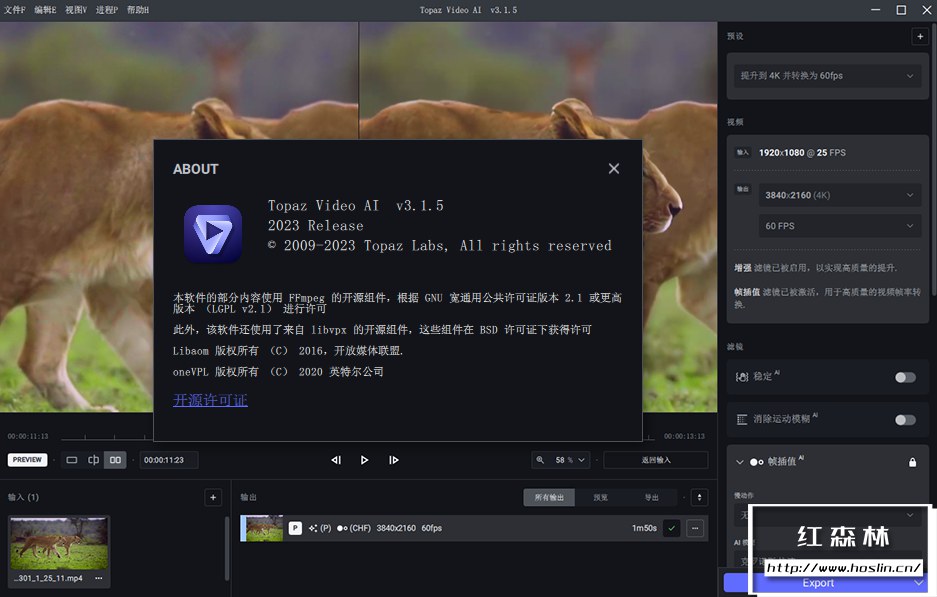The image size is (937, 597).
Task: Click the 消除运动模糊 filter icon
Action: click(742, 420)
